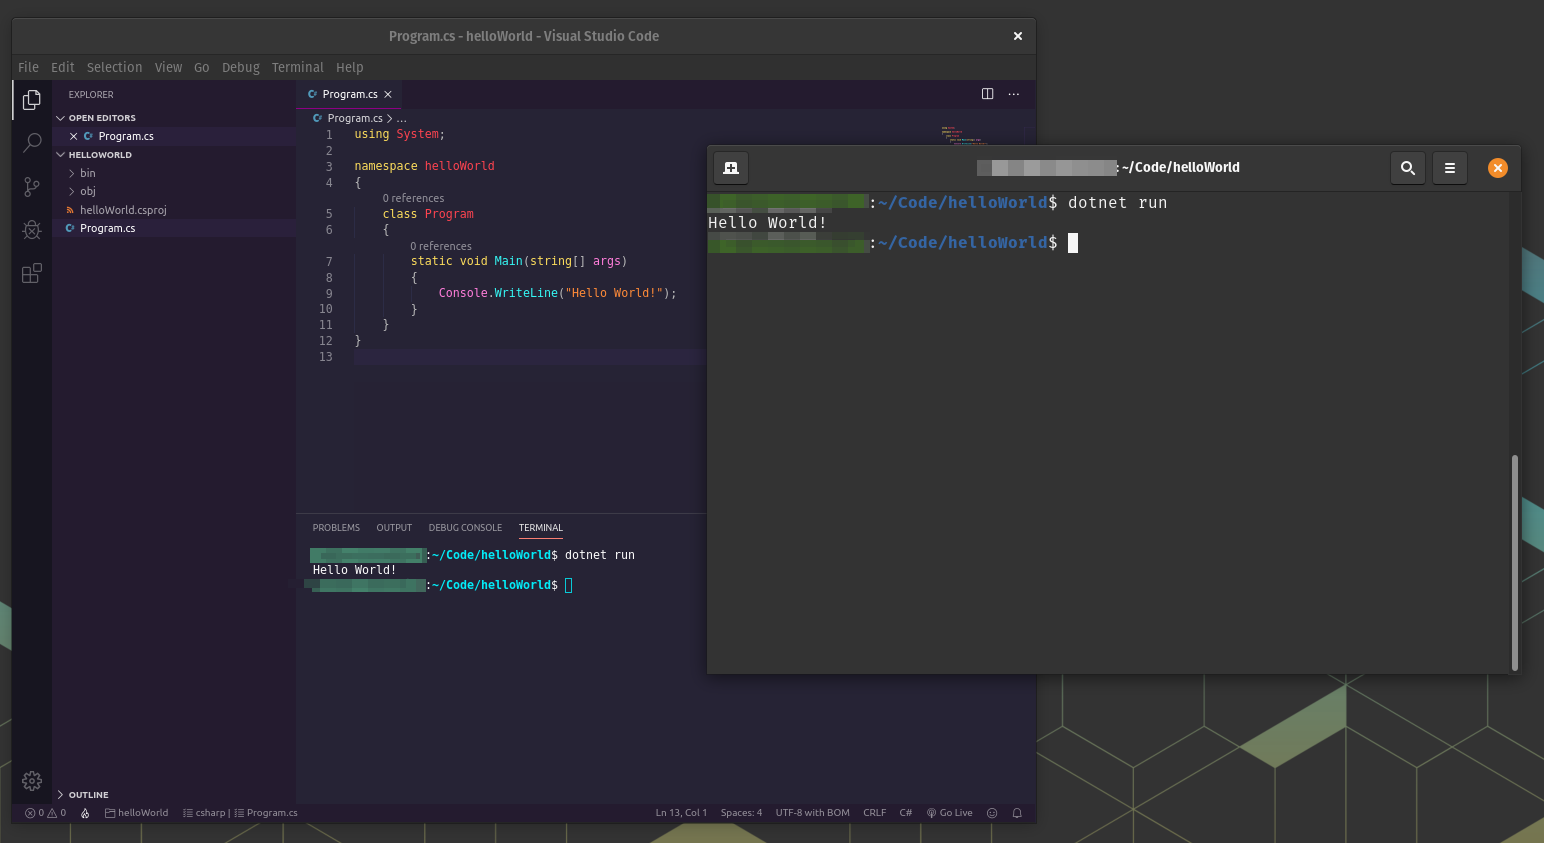Select the Program.cs editor tab
The image size is (1544, 843).
tap(350, 94)
